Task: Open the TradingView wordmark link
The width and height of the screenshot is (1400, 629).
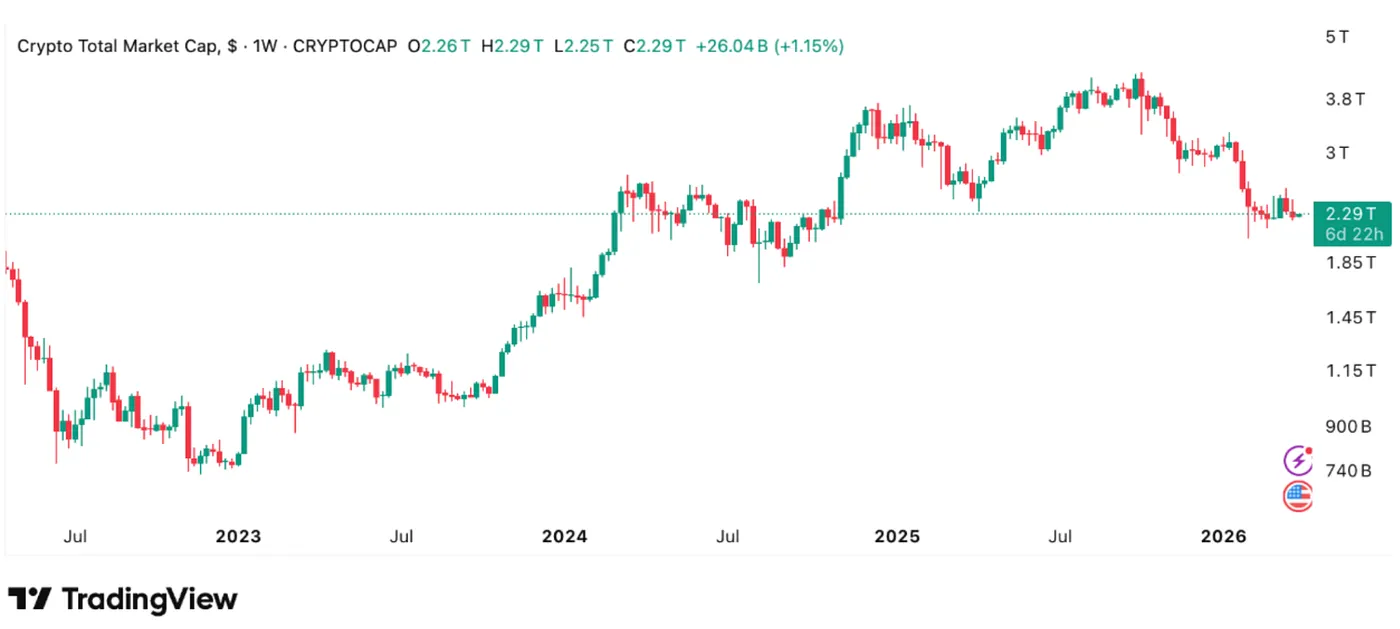Action: 150,599
